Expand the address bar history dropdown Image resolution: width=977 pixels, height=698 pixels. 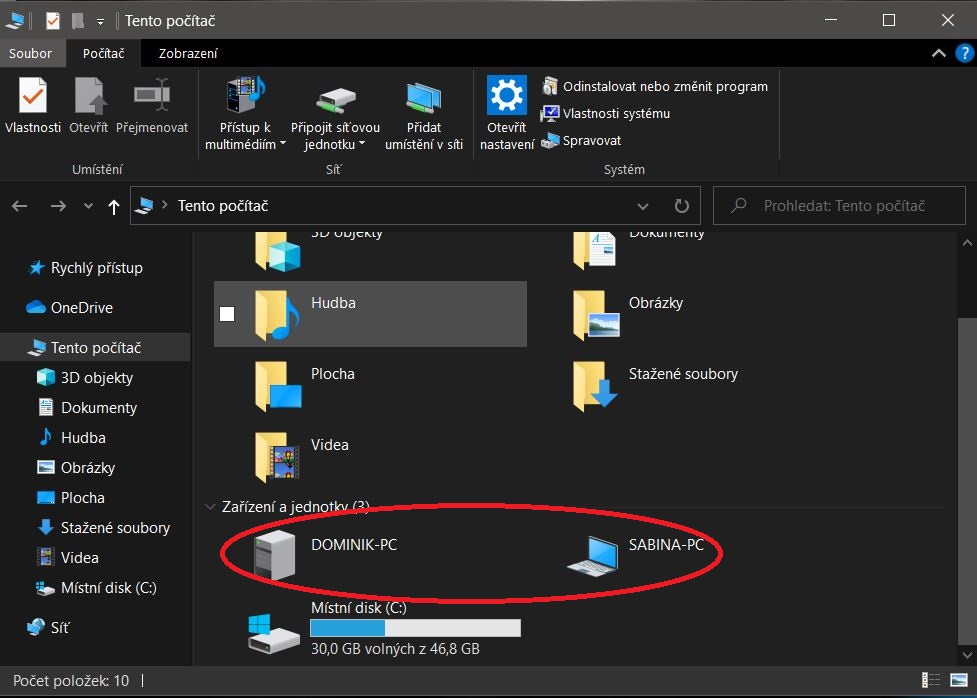click(x=642, y=206)
